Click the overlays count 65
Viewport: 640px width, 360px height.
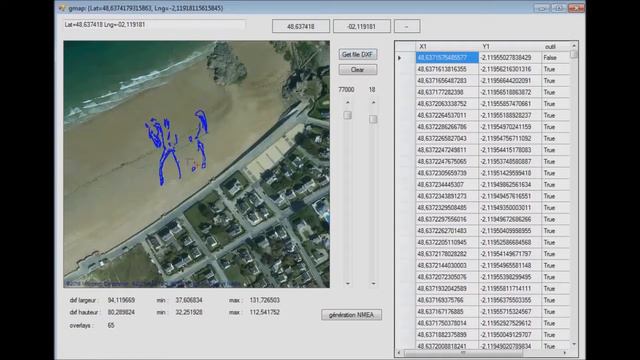pos(111,326)
